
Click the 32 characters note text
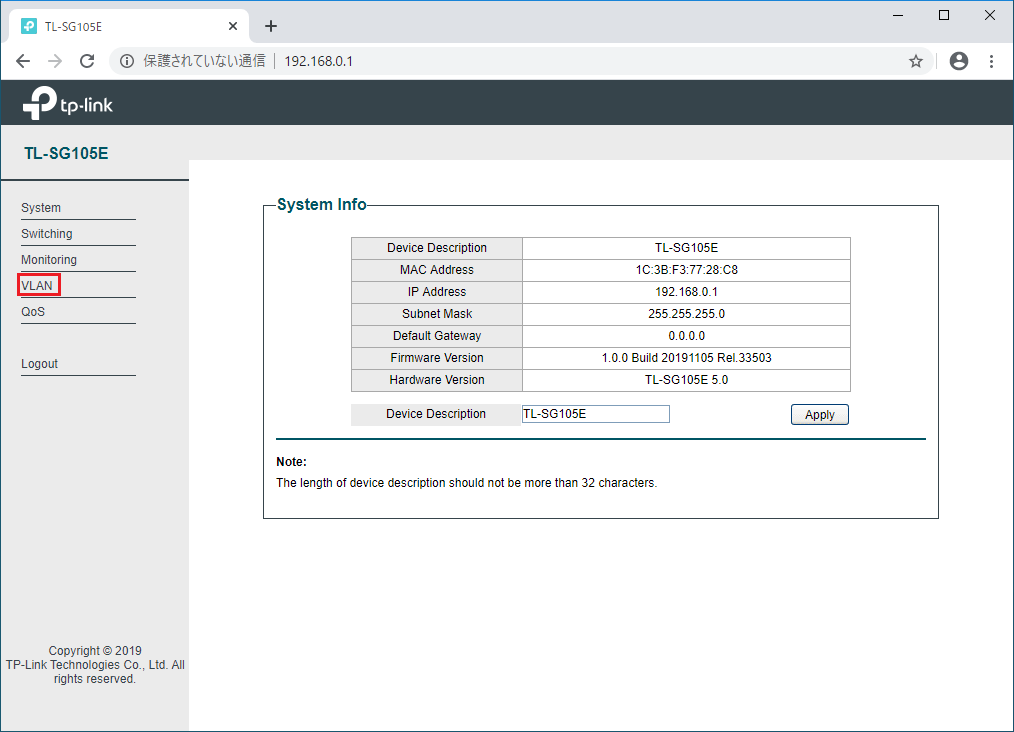466,482
